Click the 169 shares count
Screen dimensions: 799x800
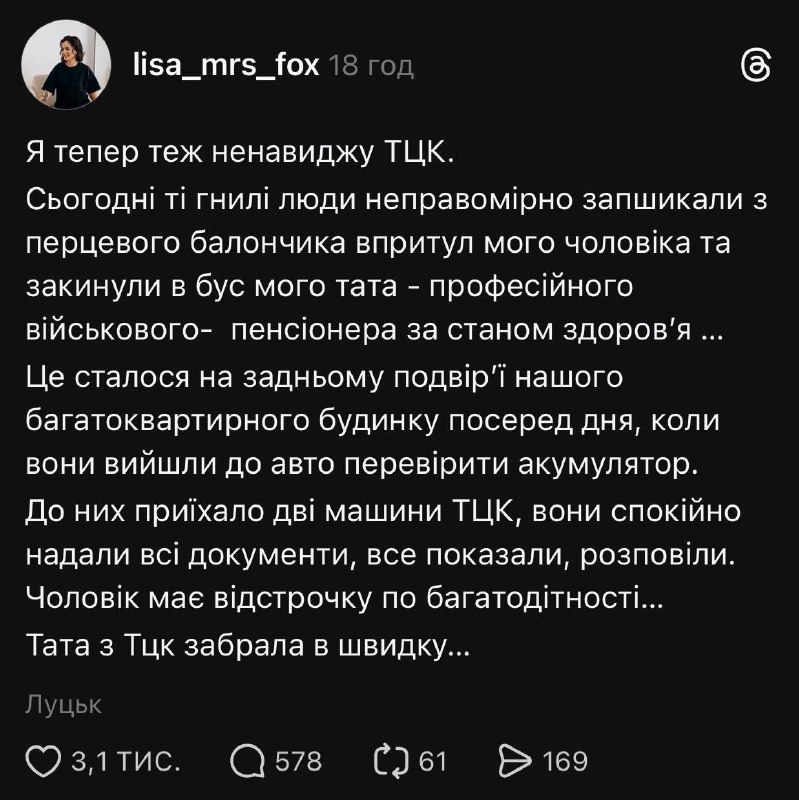click(x=565, y=762)
